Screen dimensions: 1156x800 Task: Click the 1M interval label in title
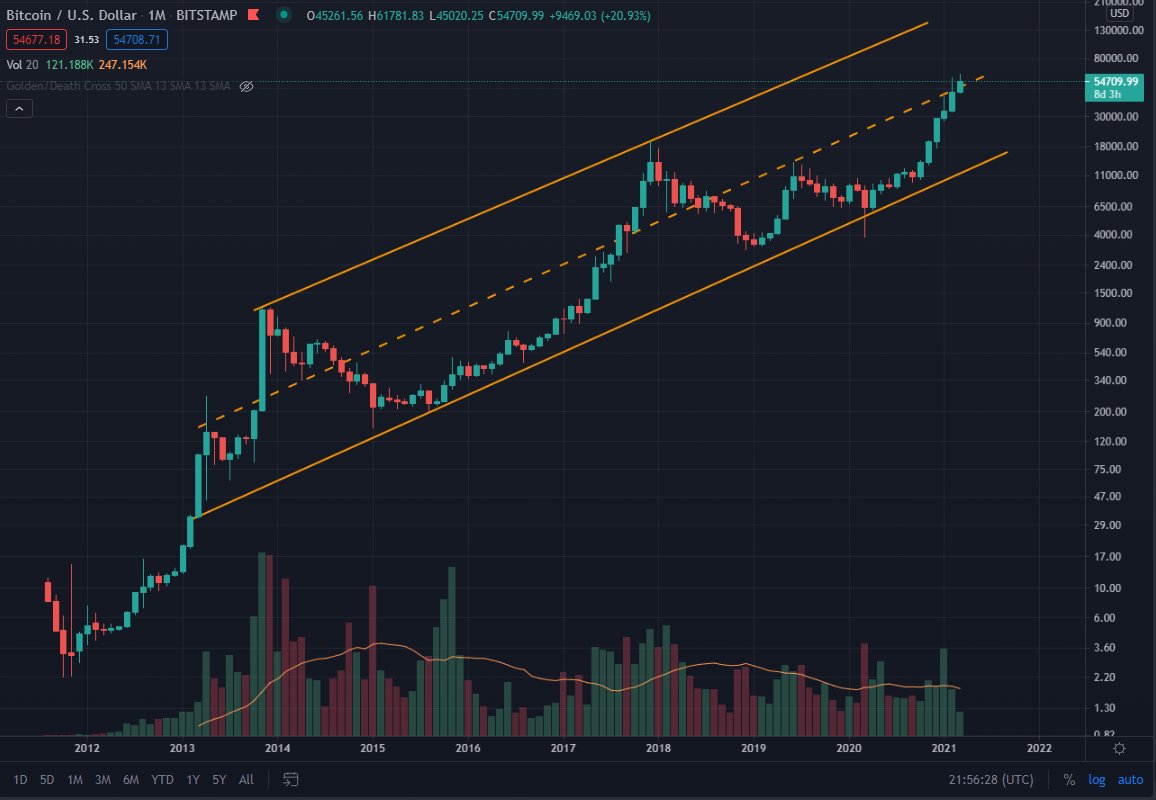click(x=156, y=15)
